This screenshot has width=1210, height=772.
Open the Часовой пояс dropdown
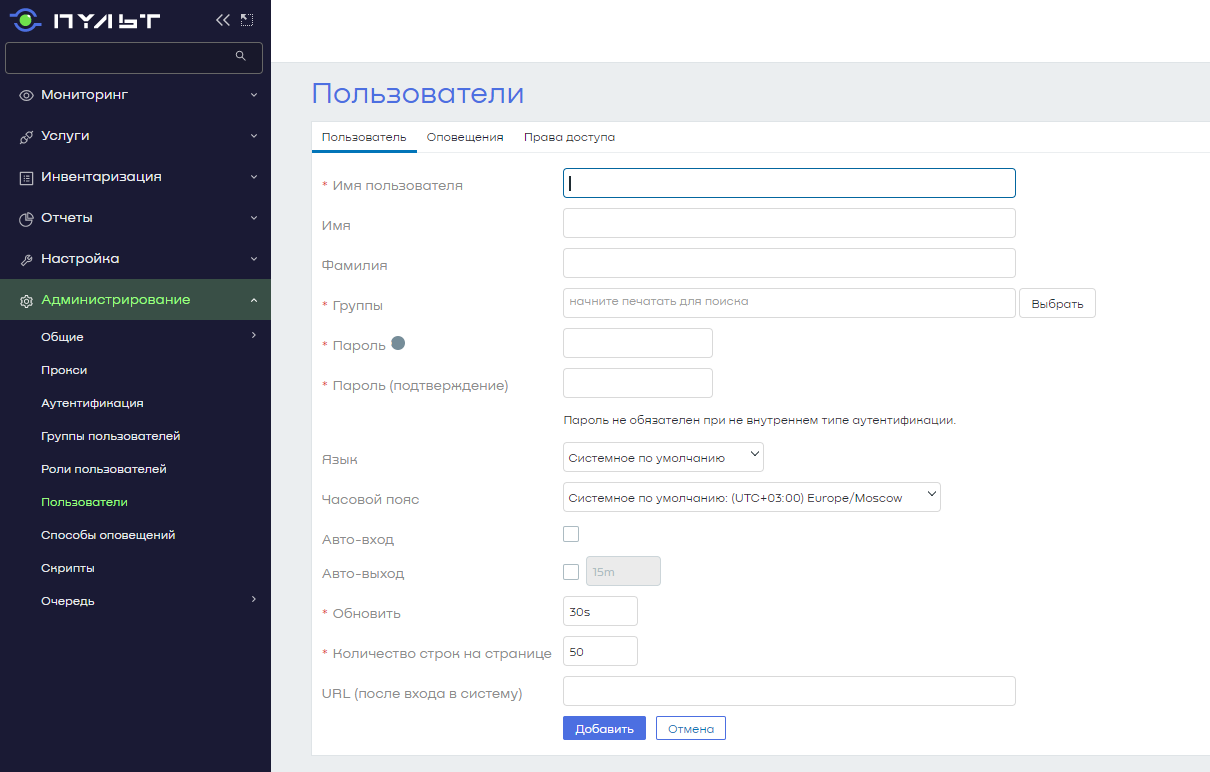coord(751,496)
